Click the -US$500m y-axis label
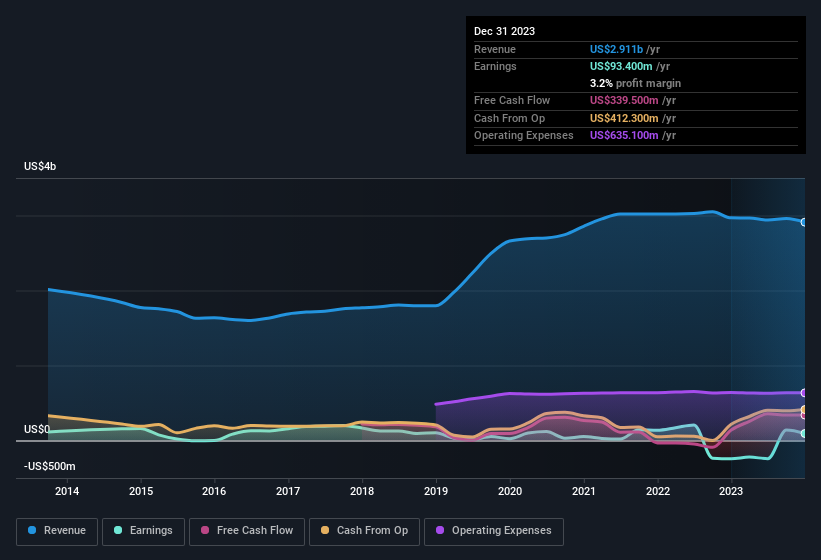 click(x=50, y=466)
